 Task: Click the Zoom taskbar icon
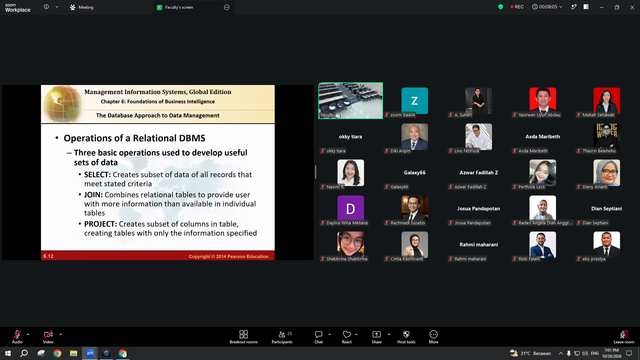[90, 353]
